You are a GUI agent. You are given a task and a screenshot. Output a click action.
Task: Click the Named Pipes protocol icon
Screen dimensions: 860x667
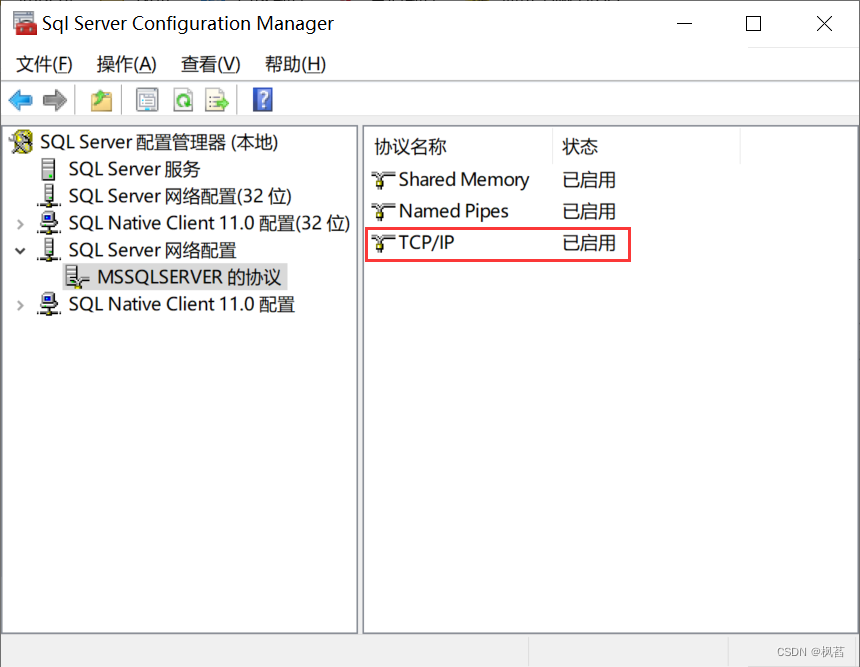pyautogui.click(x=383, y=211)
